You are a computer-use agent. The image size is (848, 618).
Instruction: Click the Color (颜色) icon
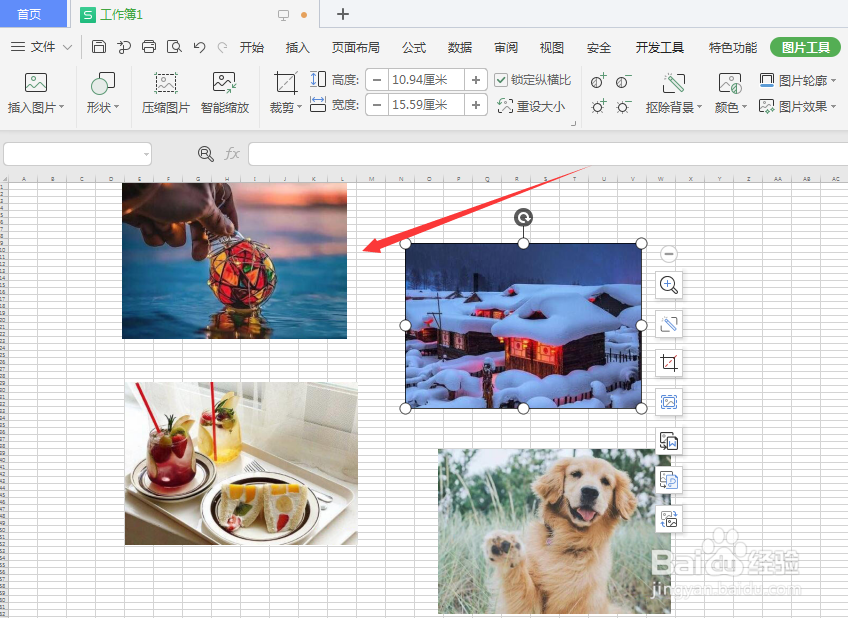click(730, 83)
